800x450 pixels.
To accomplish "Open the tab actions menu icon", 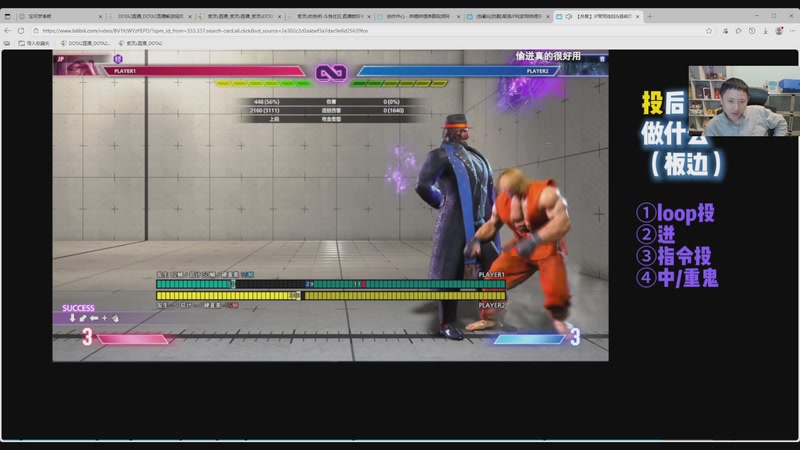I will tap(7, 16).
